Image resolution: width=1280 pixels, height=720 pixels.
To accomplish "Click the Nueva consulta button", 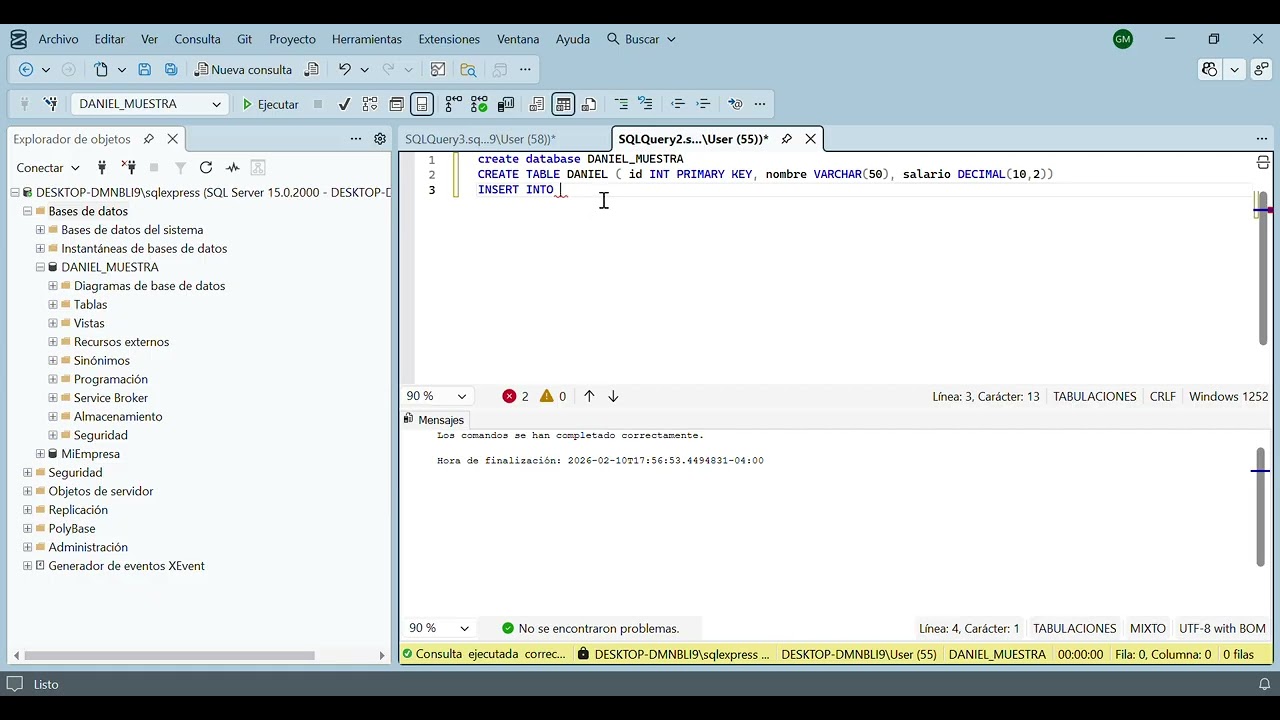I will (243, 70).
